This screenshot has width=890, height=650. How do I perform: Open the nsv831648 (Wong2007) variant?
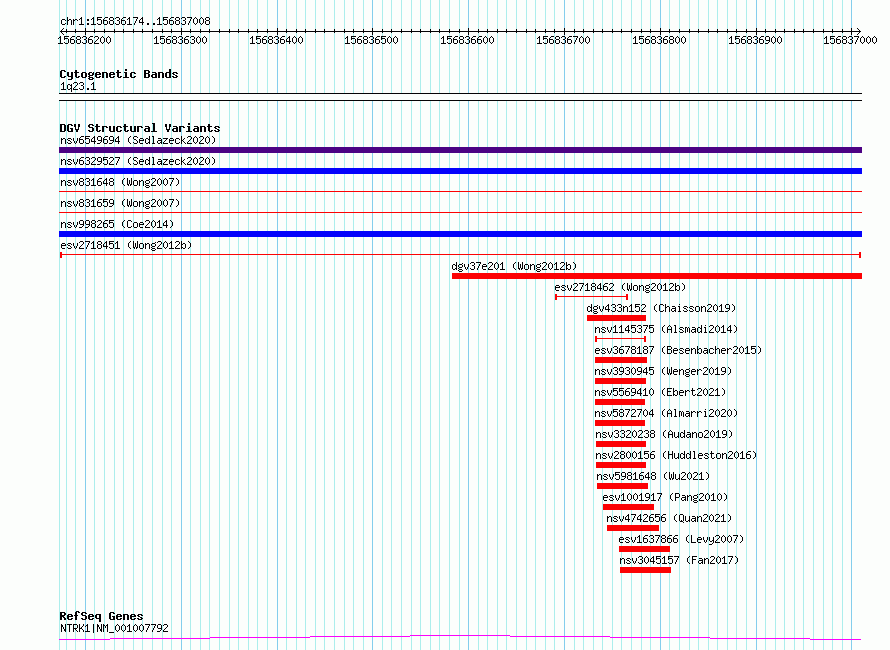(120, 182)
